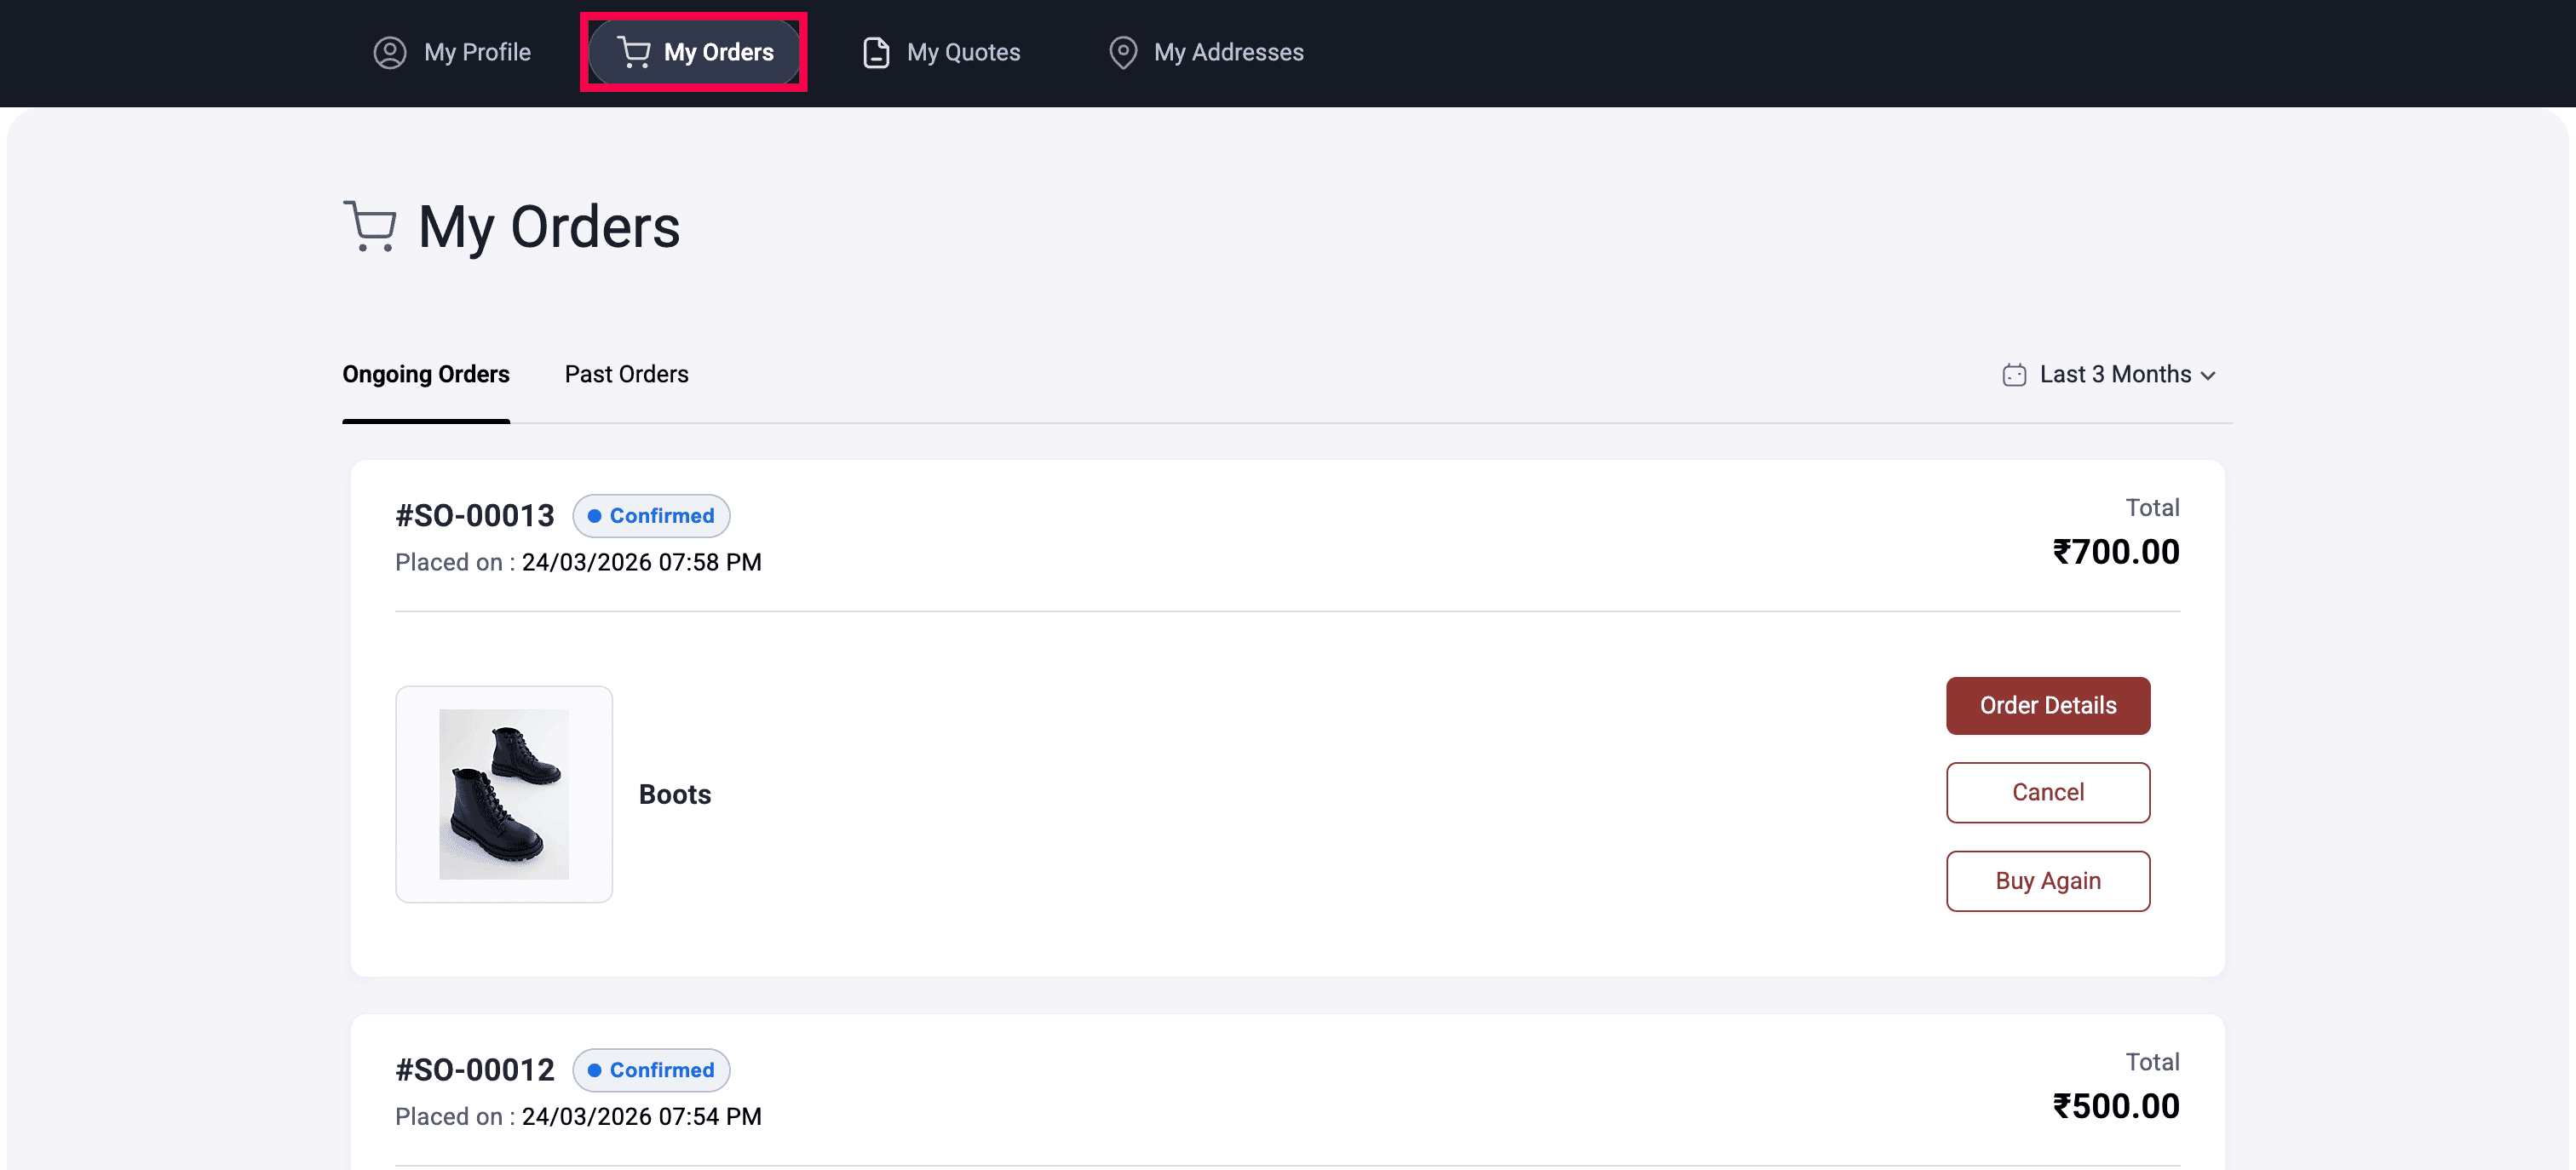Click the Confirmed badge on SO-00012
This screenshot has width=2576, height=1170.
[x=651, y=1070]
